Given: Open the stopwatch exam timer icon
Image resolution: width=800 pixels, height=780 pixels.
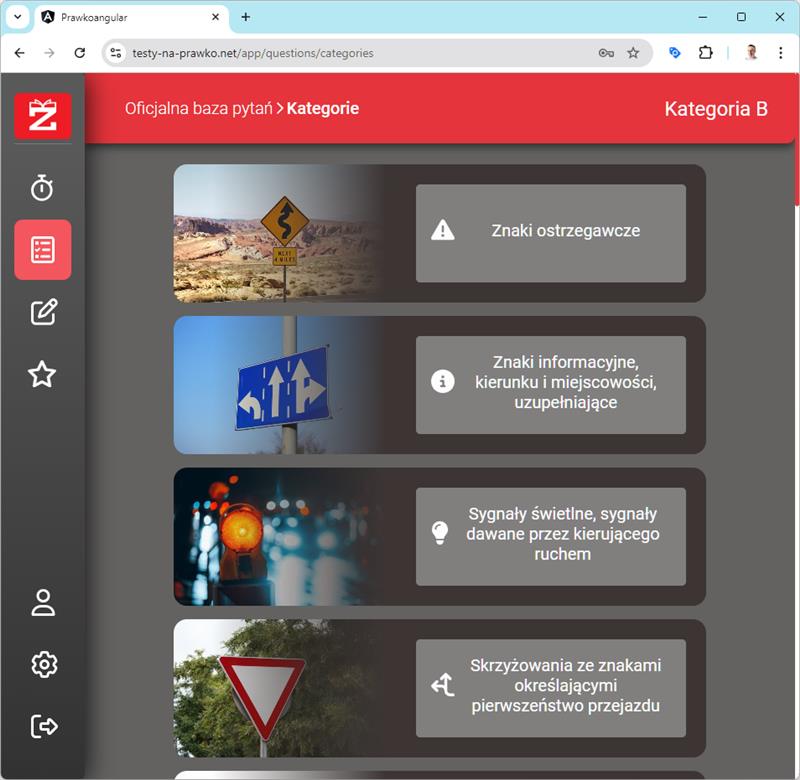Looking at the screenshot, I should coord(42,187).
